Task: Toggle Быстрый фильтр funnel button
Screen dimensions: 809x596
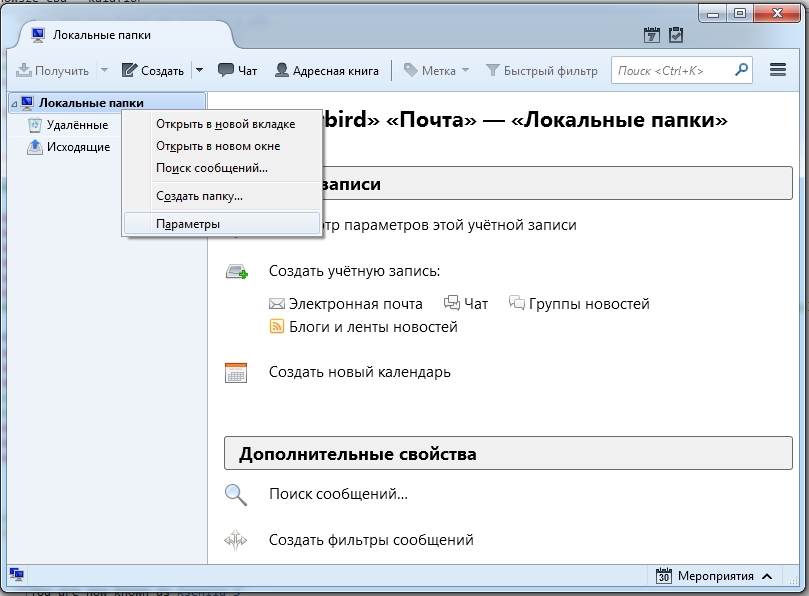Action: tap(542, 70)
